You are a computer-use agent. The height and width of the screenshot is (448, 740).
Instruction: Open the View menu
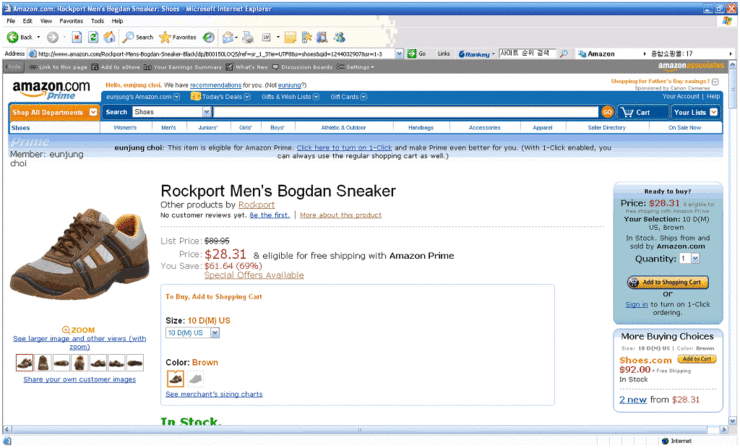click(x=46, y=21)
